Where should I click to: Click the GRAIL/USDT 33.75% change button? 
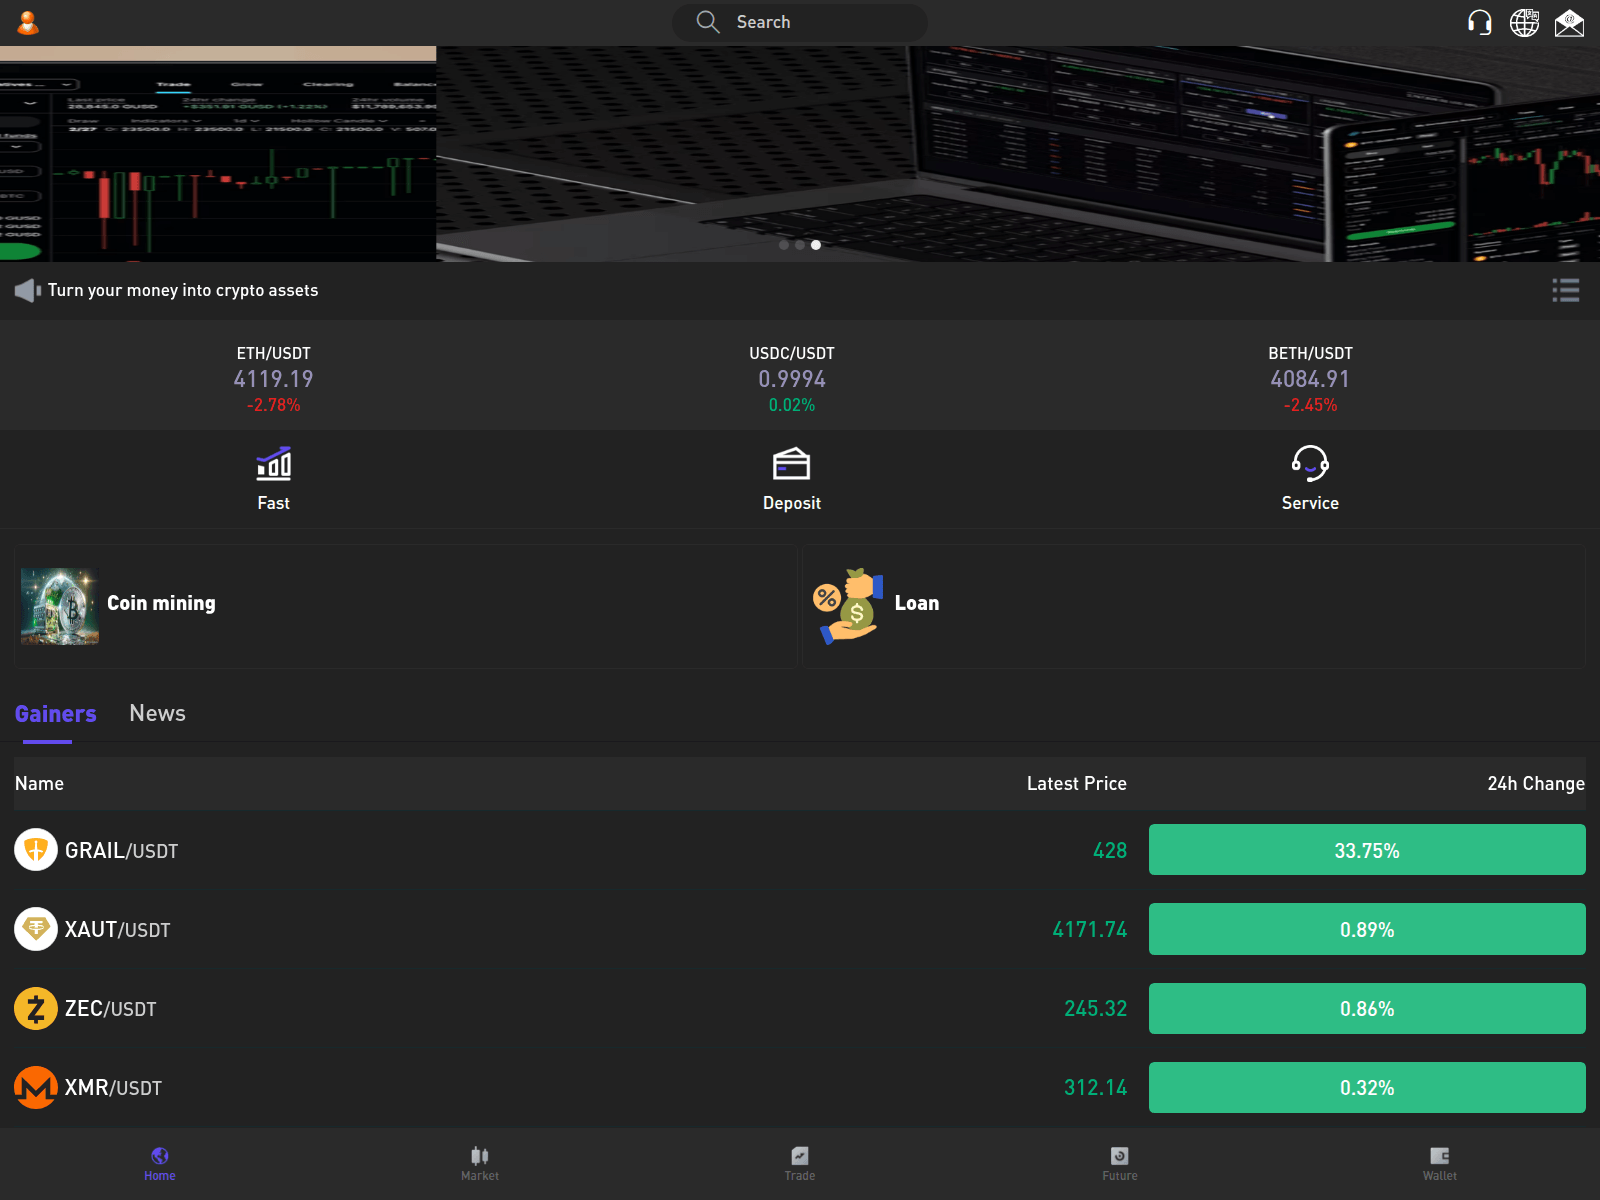tap(1367, 850)
